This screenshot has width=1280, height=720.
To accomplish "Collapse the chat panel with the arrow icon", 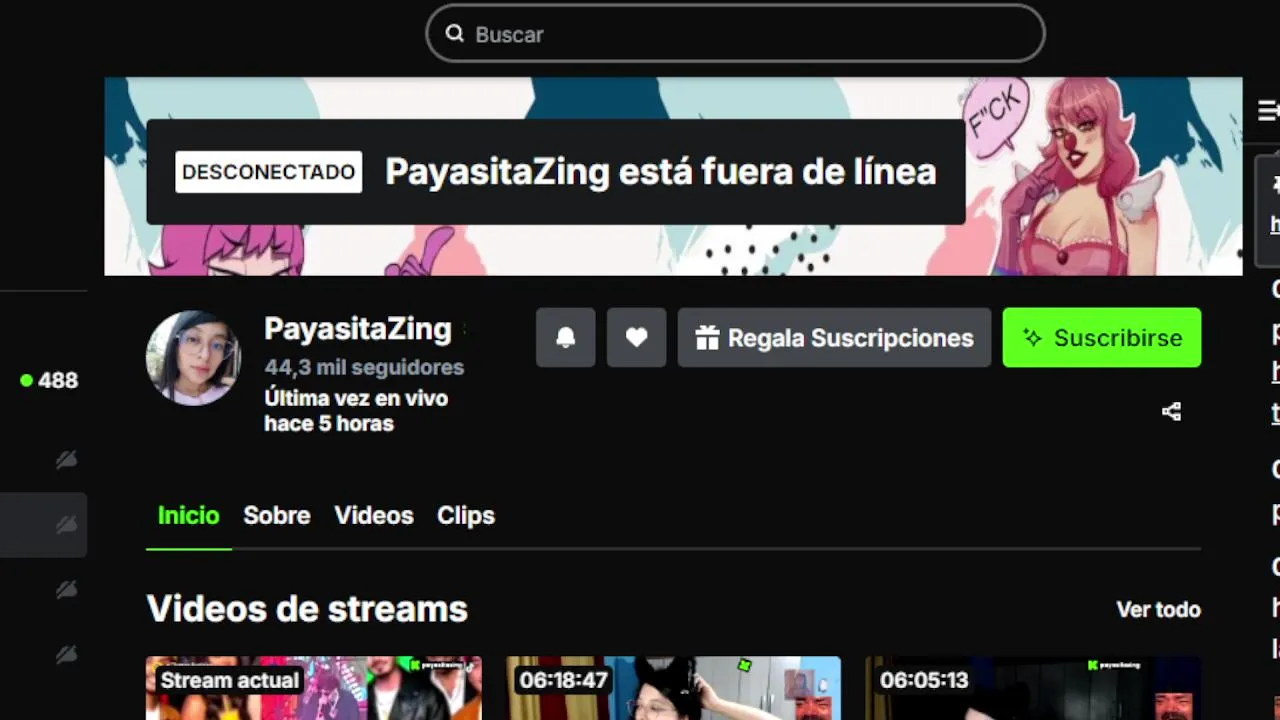I will 1268,110.
